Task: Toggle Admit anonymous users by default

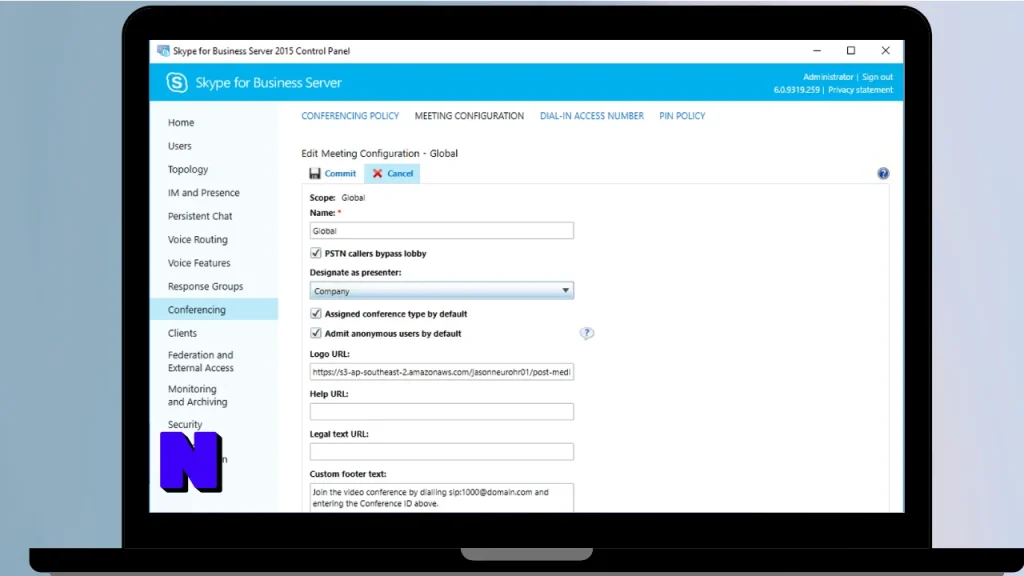Action: (315, 333)
